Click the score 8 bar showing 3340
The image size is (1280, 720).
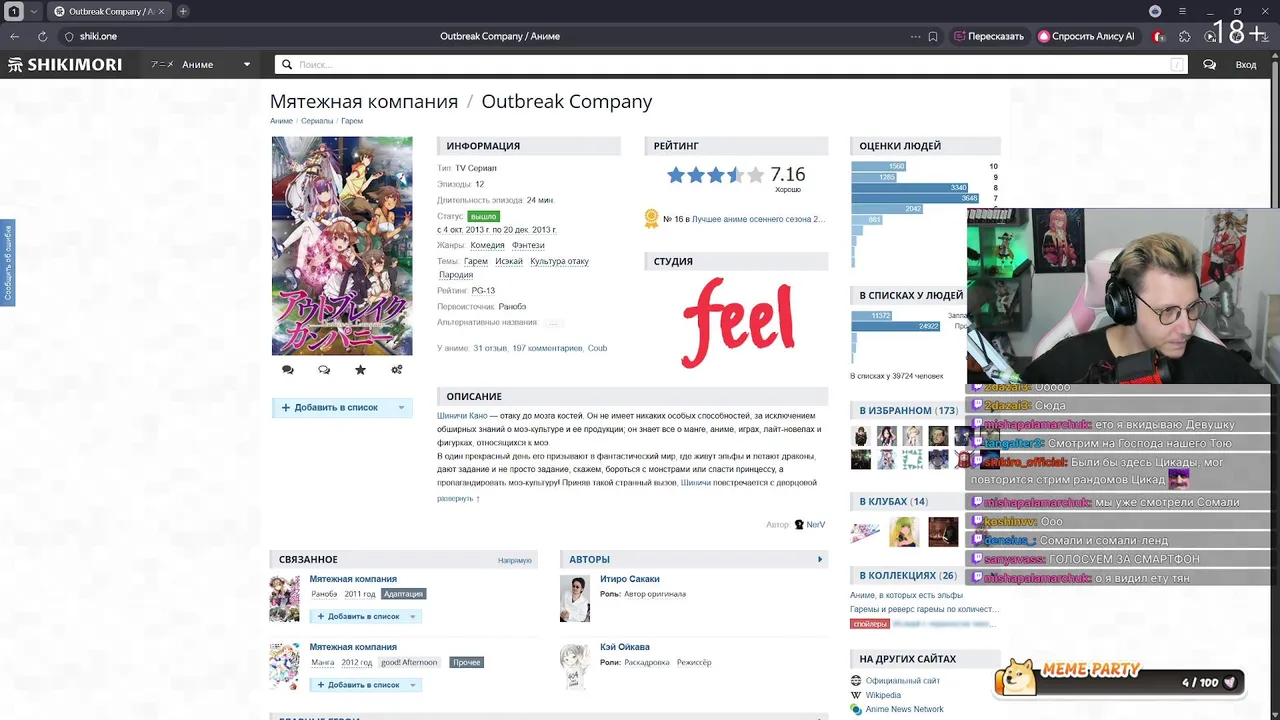click(x=910, y=187)
